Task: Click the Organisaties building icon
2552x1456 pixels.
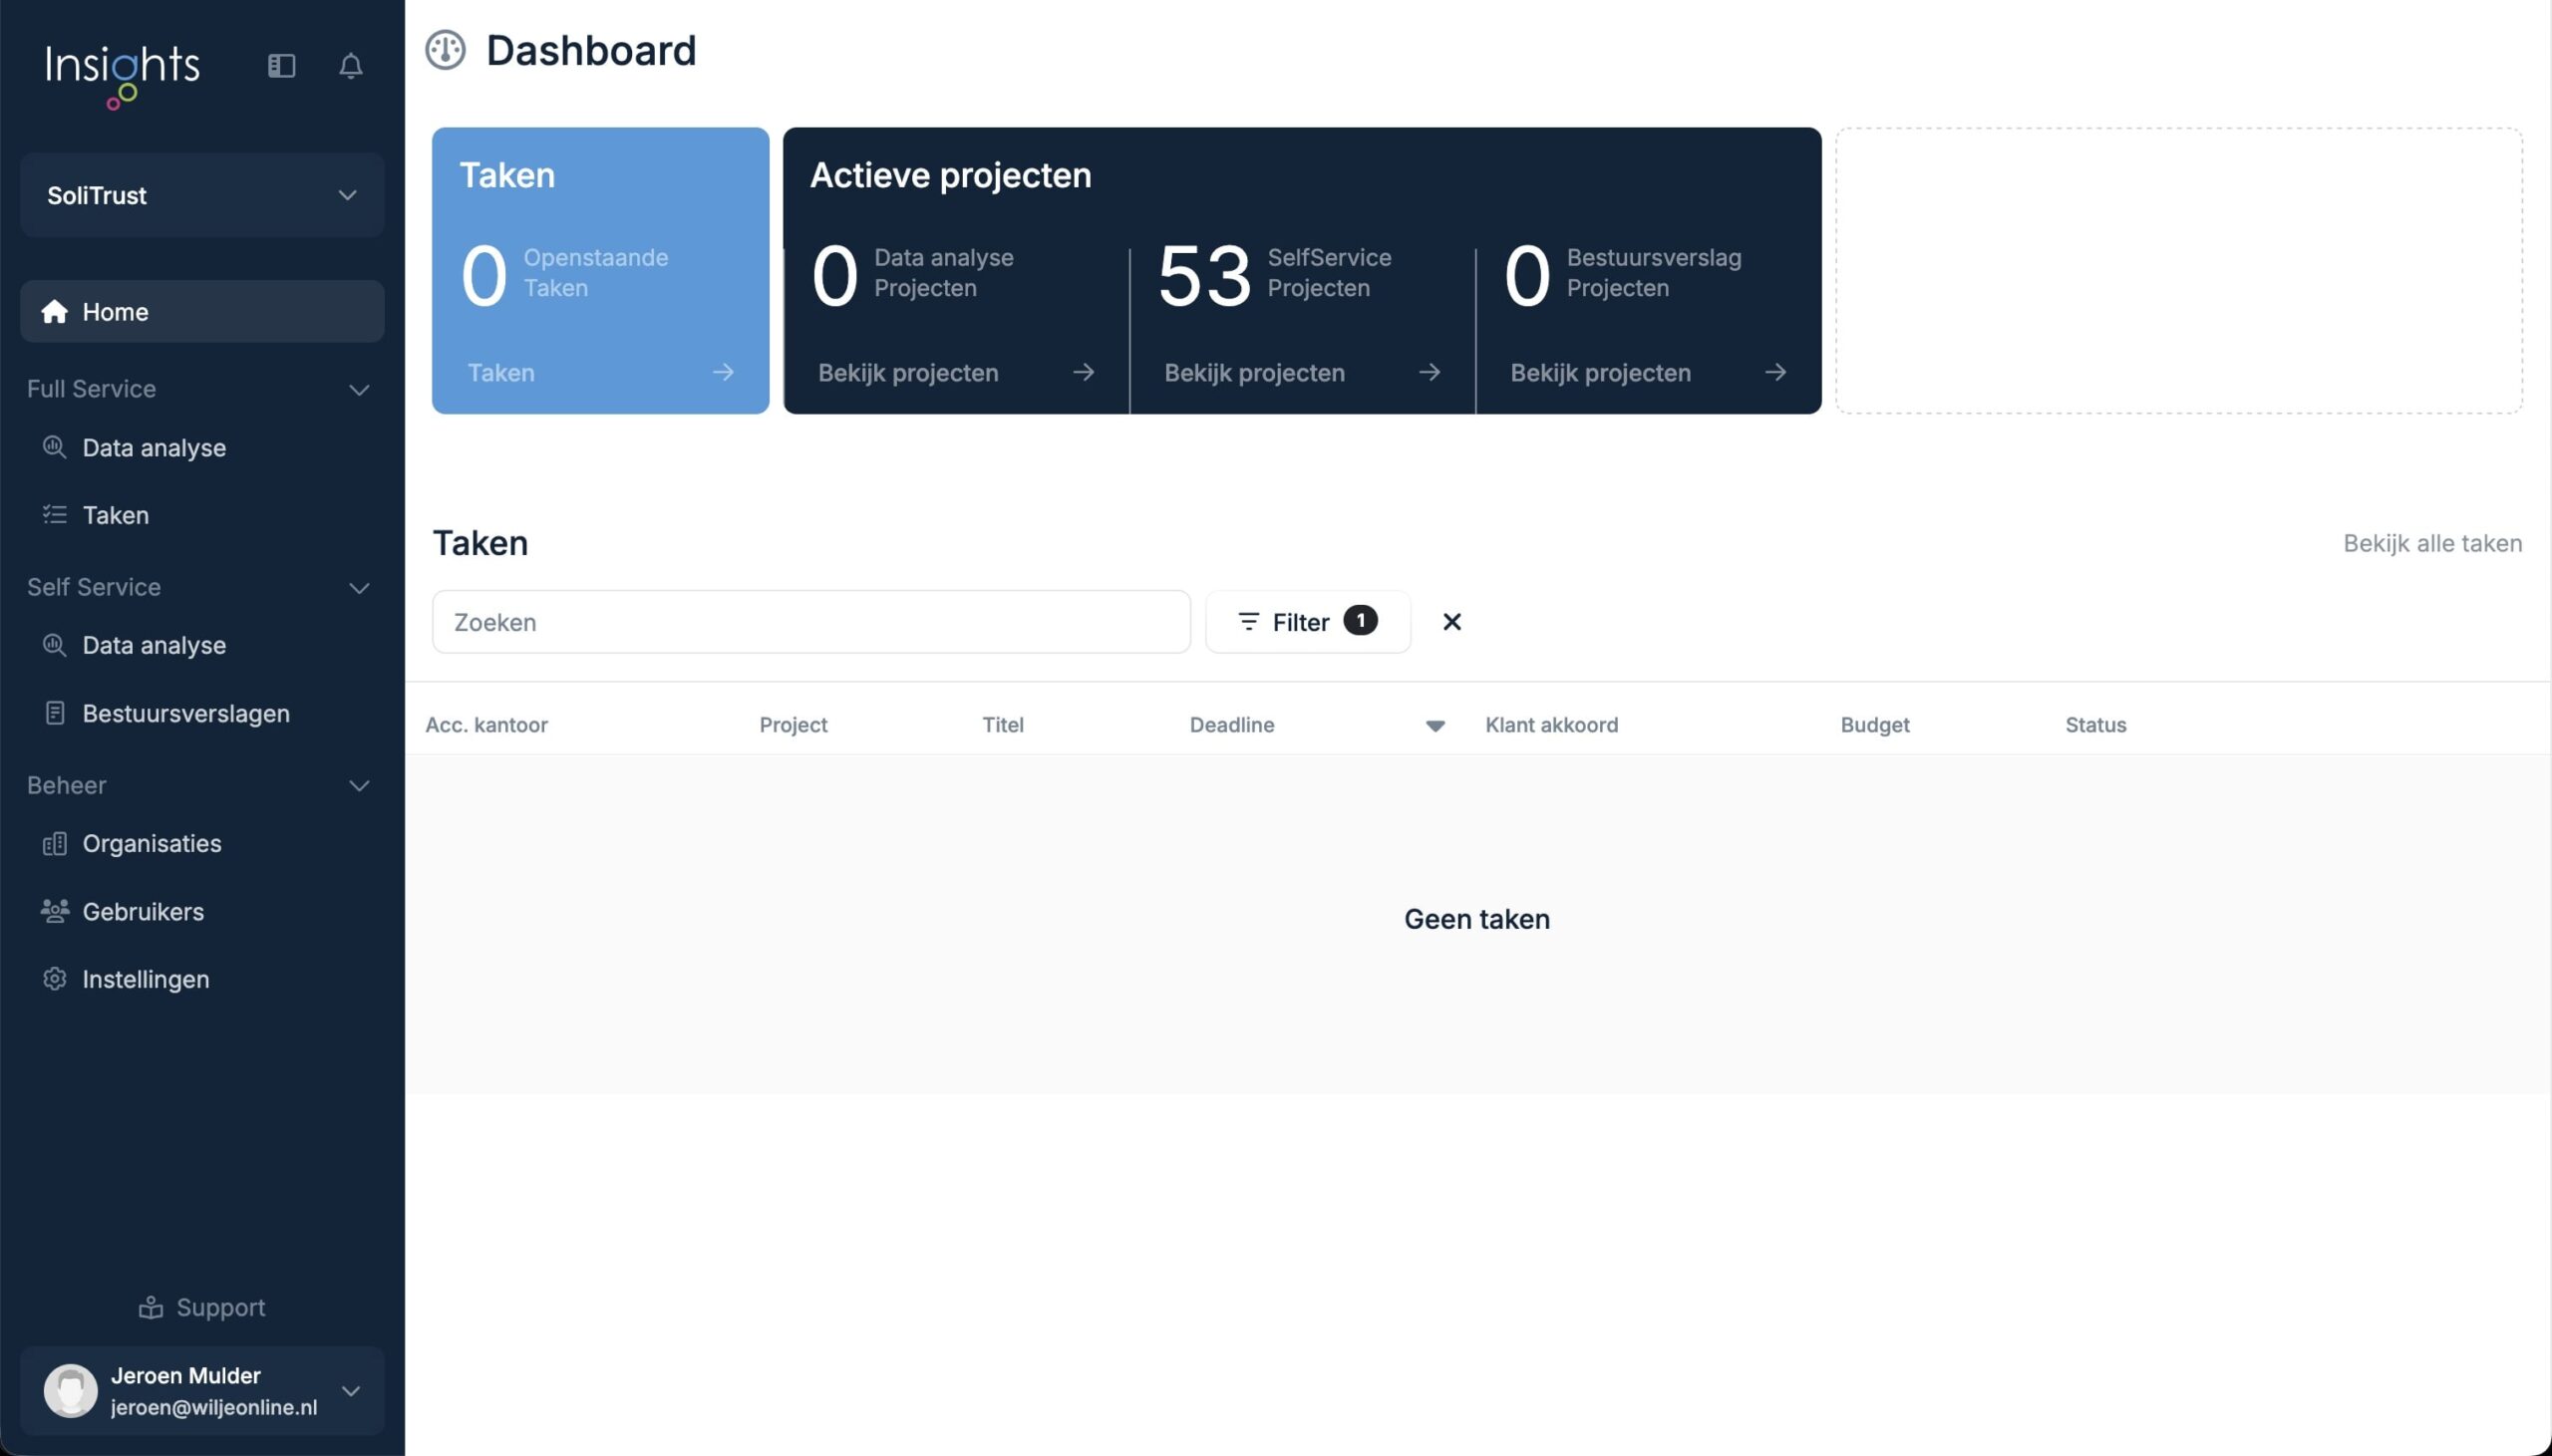Action: tap(54, 844)
